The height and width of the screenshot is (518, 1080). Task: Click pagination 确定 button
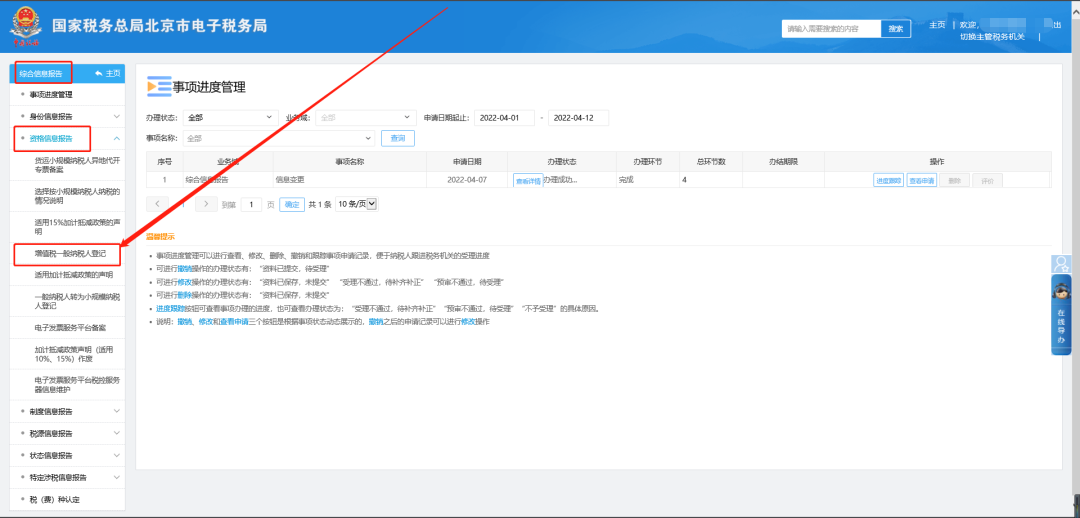tap(292, 204)
